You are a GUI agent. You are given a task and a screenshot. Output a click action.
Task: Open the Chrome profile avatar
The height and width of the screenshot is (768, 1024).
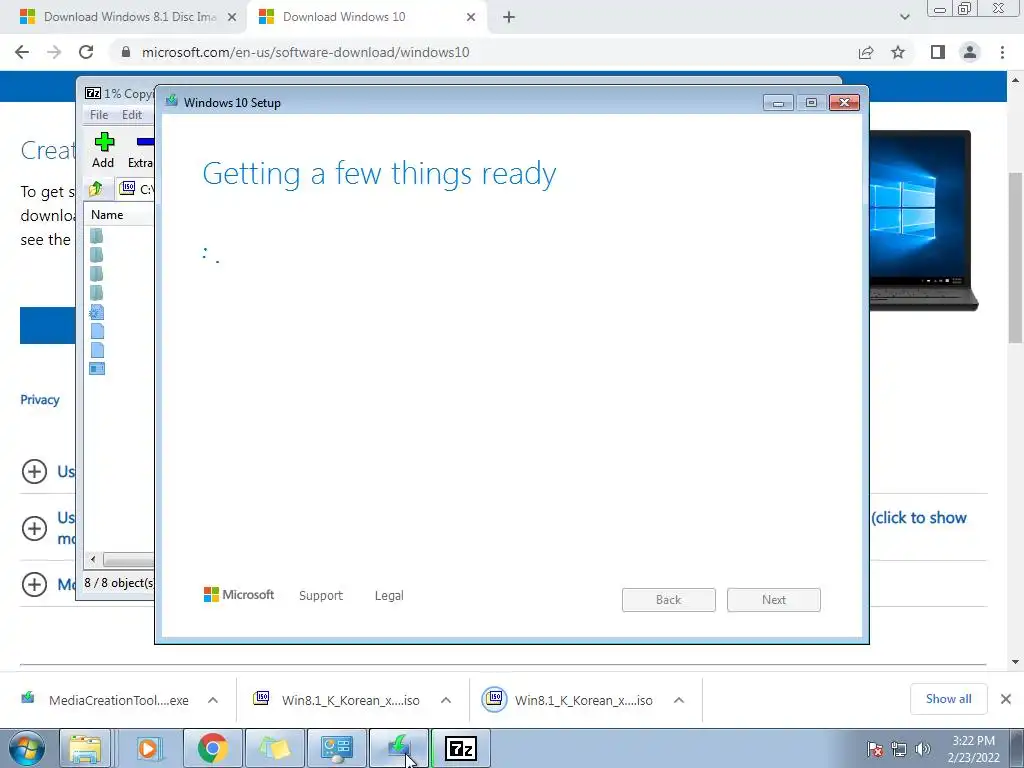pos(970,52)
